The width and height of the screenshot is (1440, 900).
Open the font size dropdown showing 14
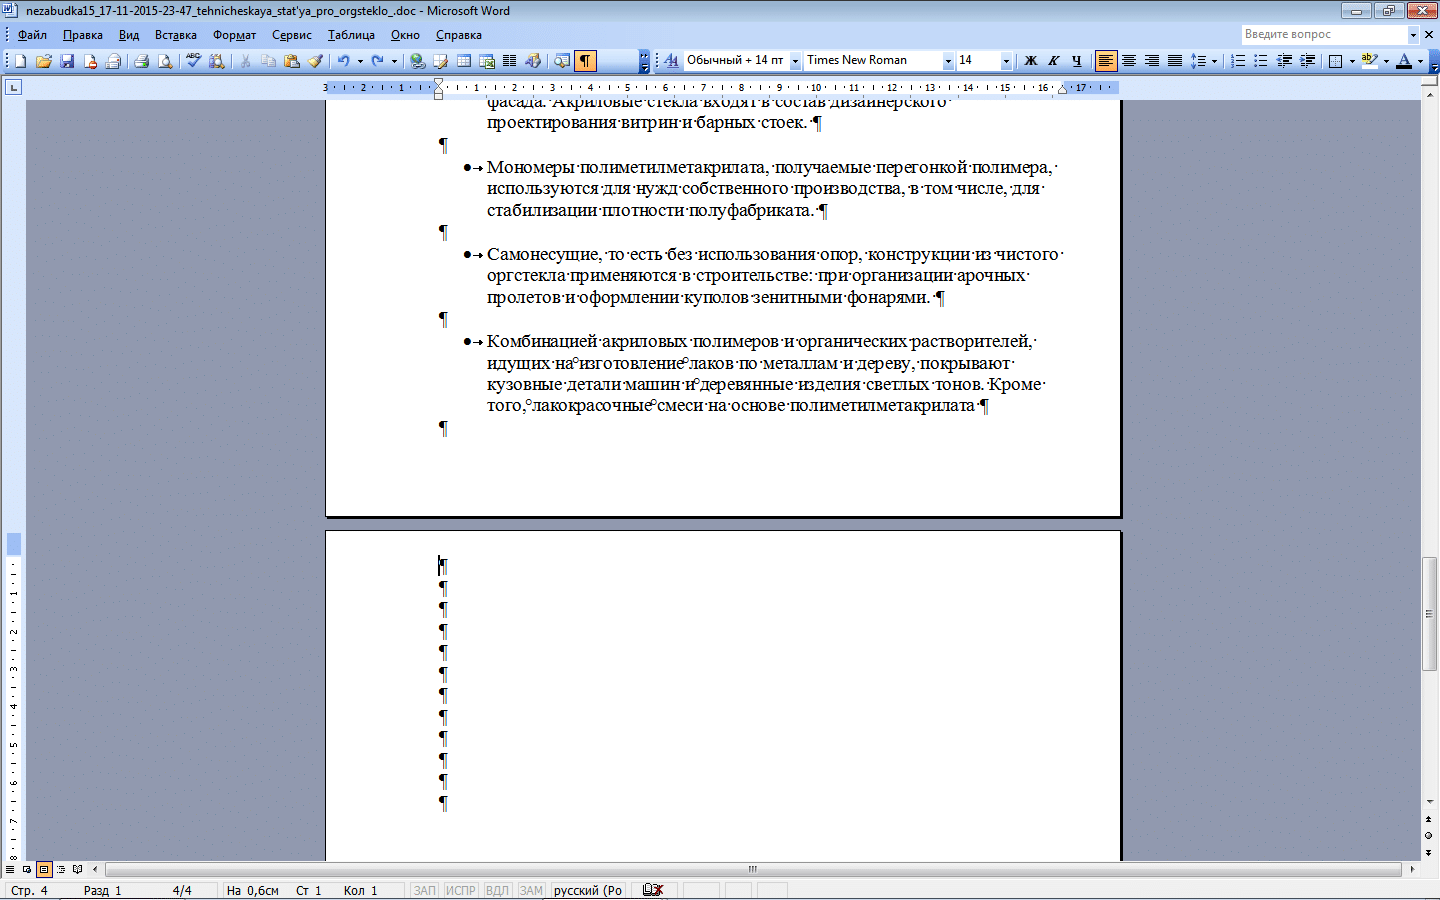click(x=1006, y=61)
